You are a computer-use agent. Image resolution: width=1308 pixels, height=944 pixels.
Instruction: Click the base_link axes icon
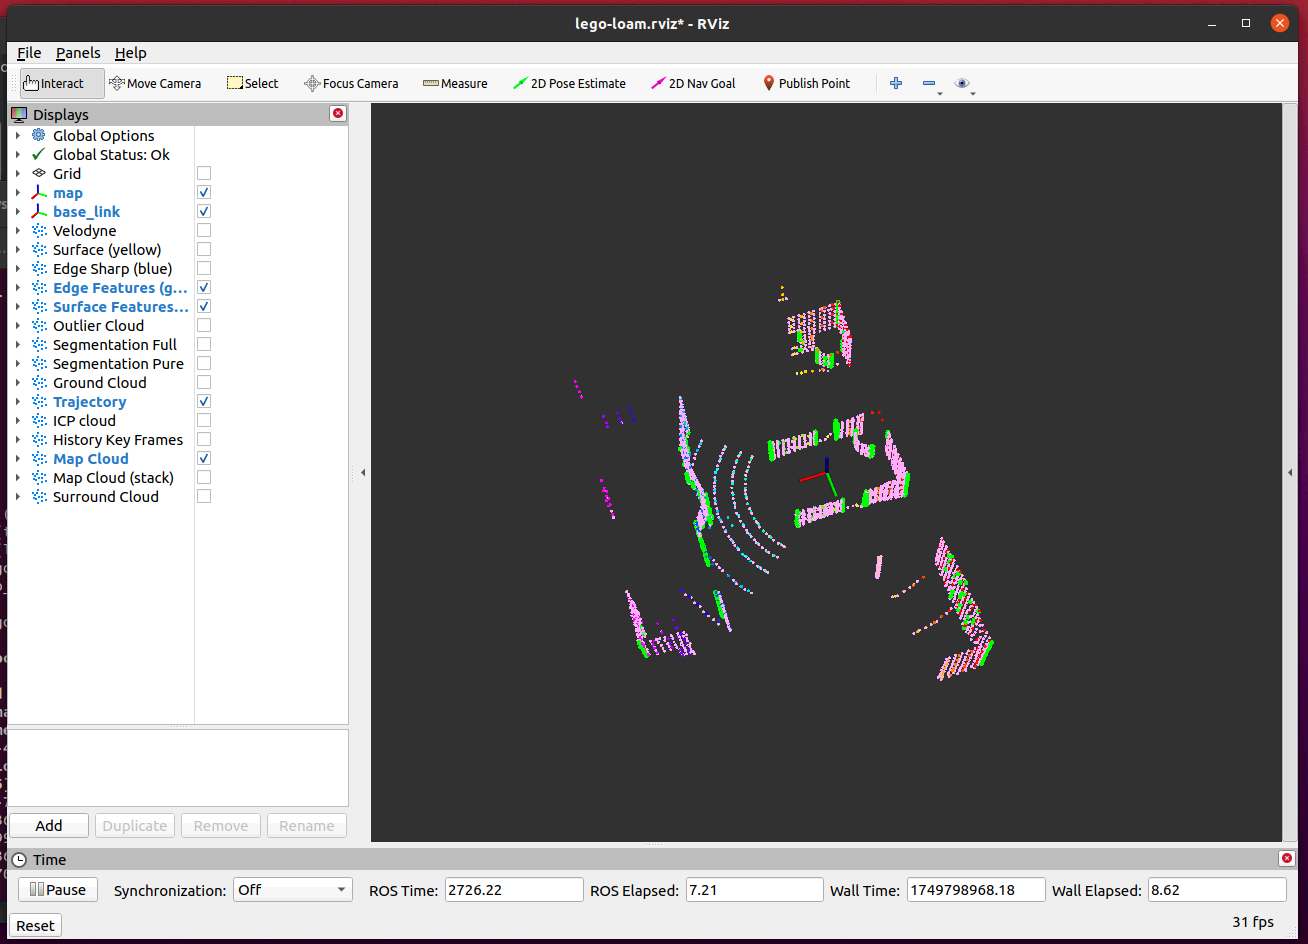point(39,211)
